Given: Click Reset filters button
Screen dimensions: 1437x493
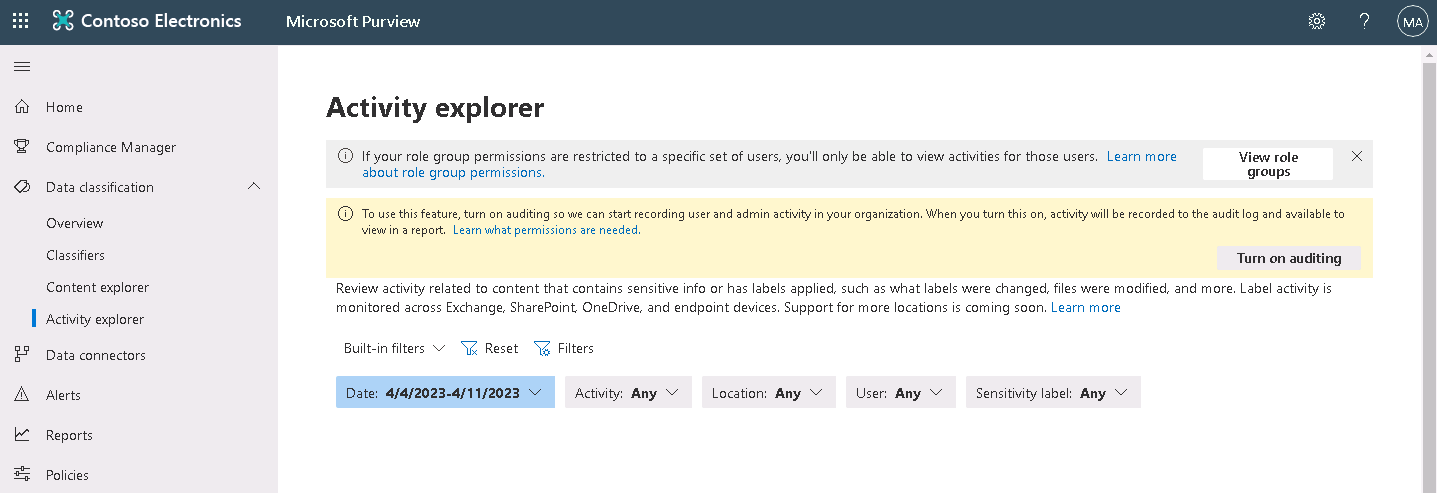Looking at the screenshot, I should point(490,348).
